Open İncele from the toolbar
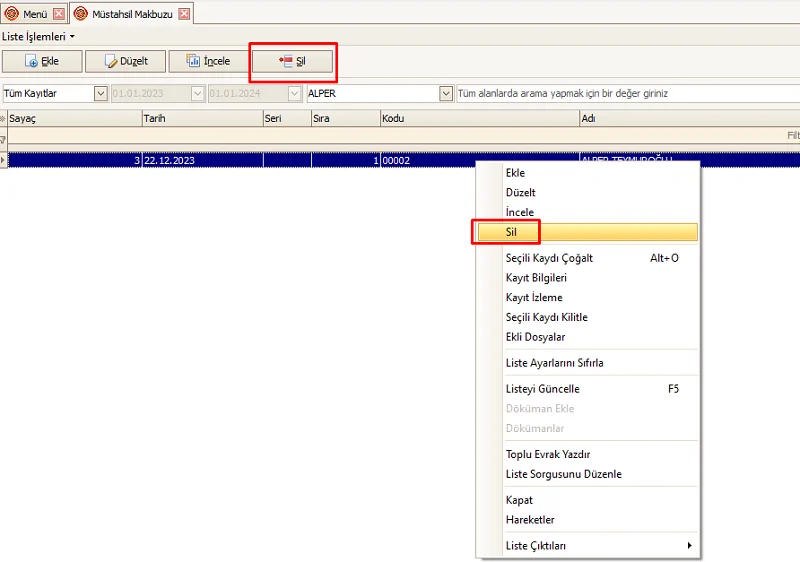The height and width of the screenshot is (562, 800). click(x=207, y=61)
